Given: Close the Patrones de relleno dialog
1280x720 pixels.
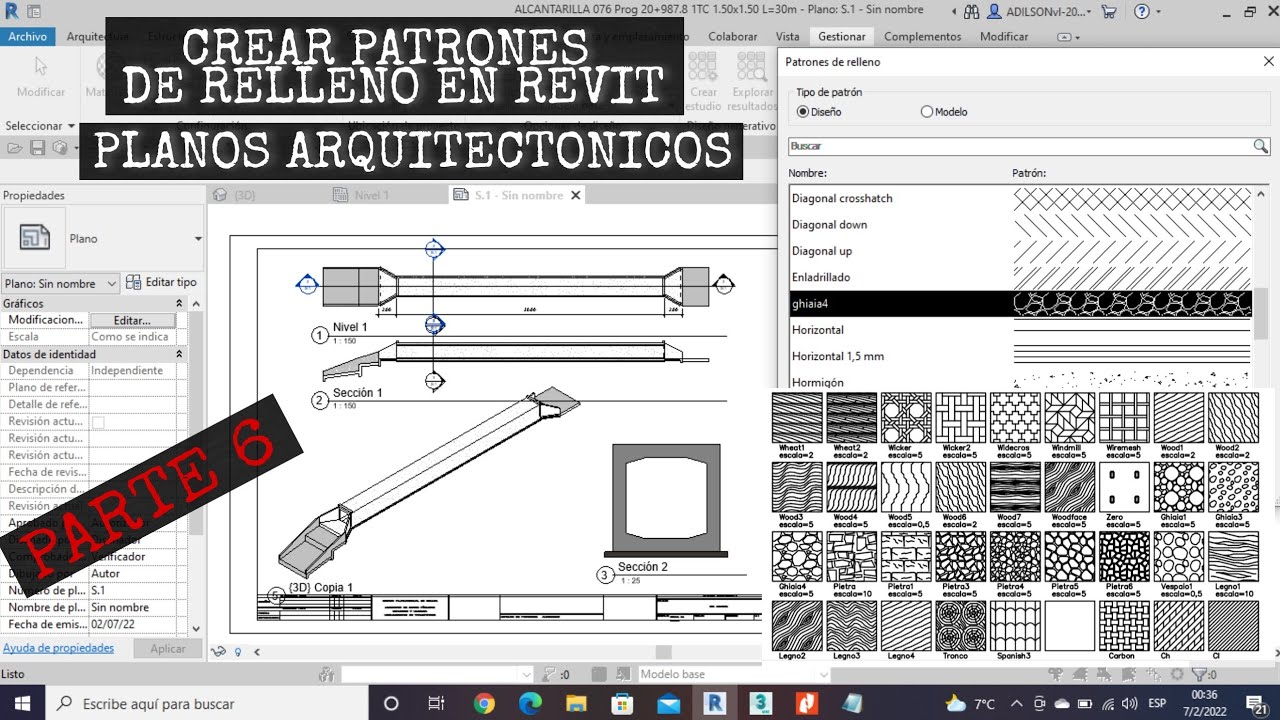Looking at the screenshot, I should tap(1268, 61).
